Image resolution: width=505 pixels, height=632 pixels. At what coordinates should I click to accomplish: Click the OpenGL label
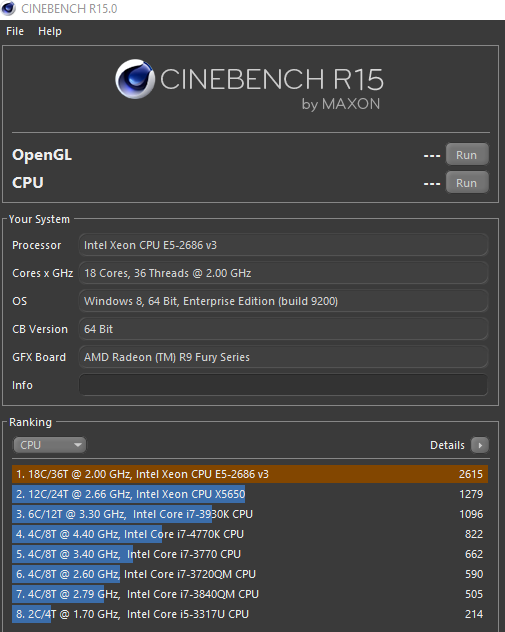(x=42, y=155)
